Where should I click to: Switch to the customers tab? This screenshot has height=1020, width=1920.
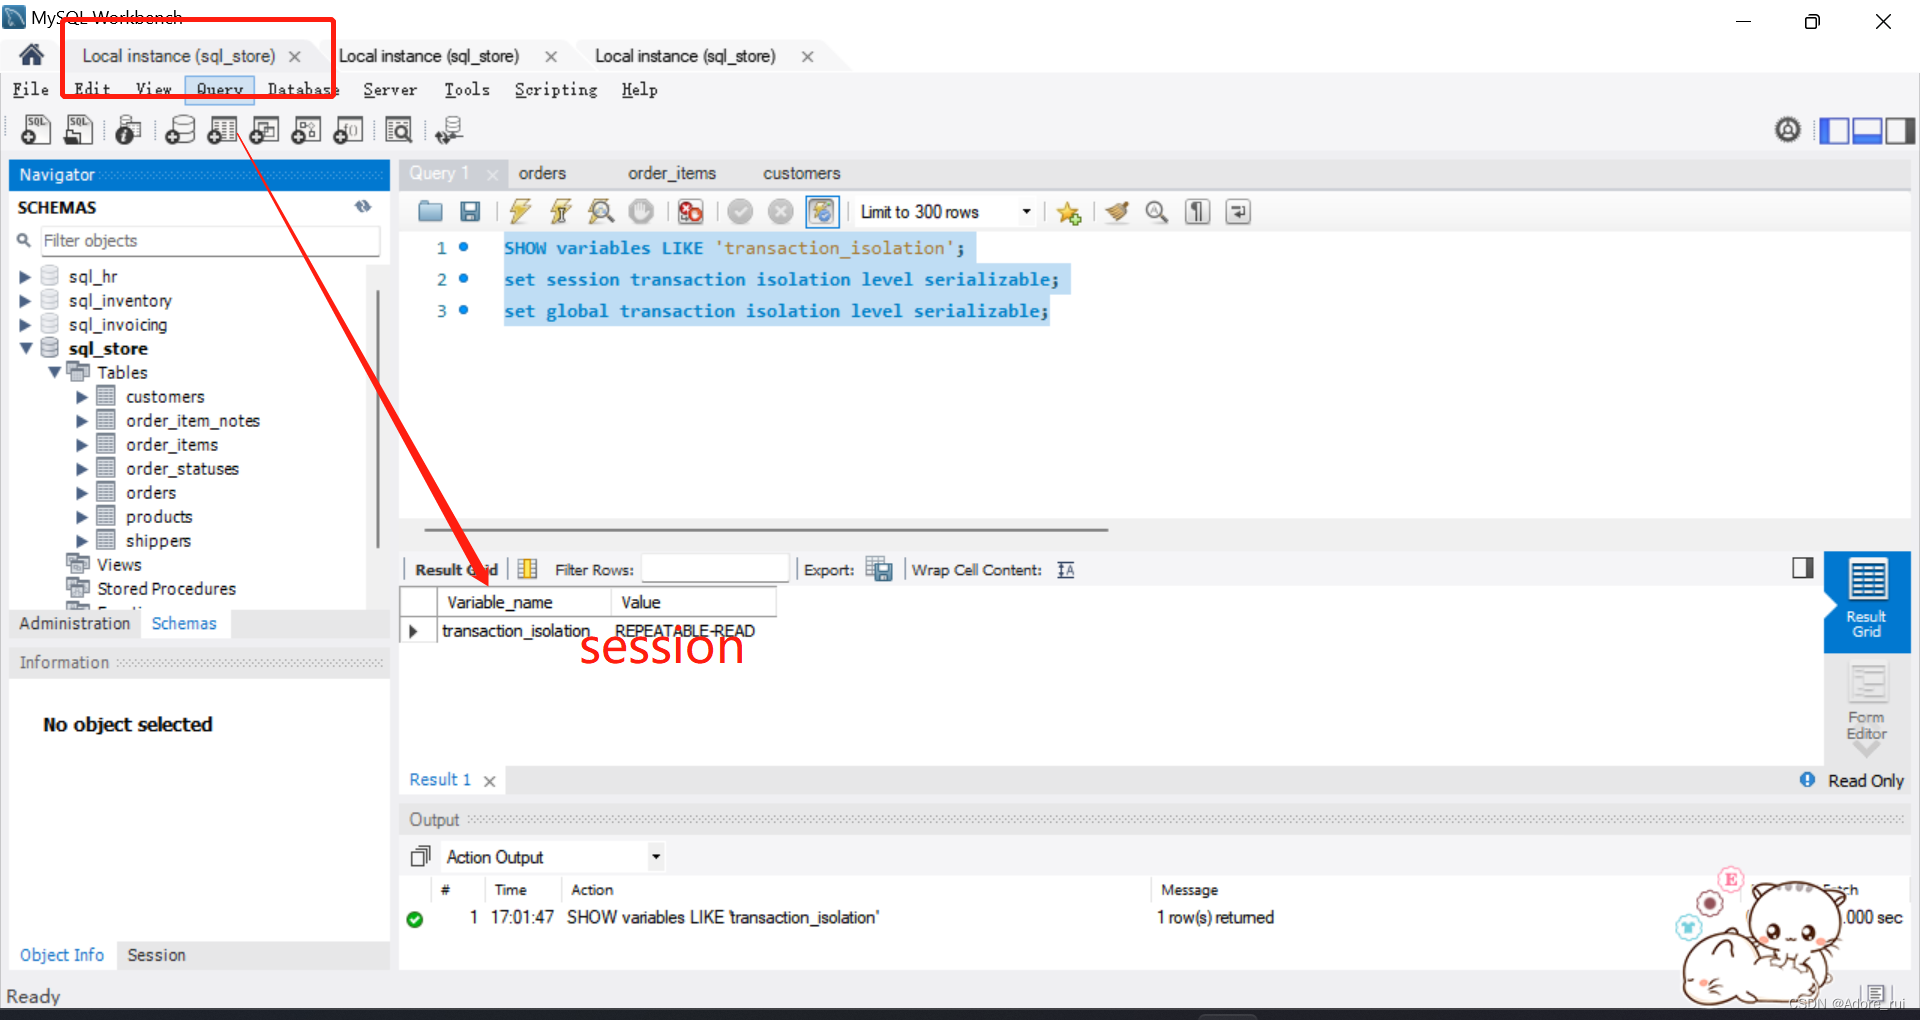click(800, 173)
